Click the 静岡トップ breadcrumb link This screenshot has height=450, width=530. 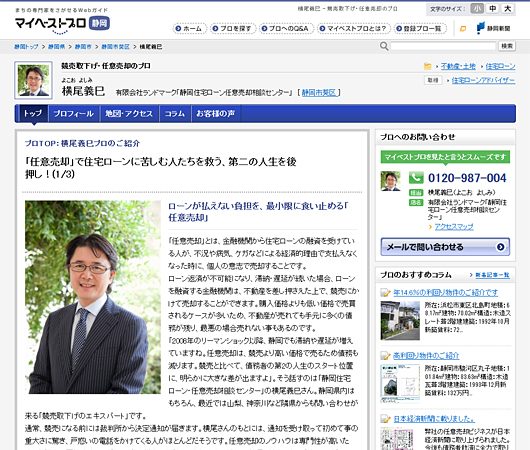[26, 47]
